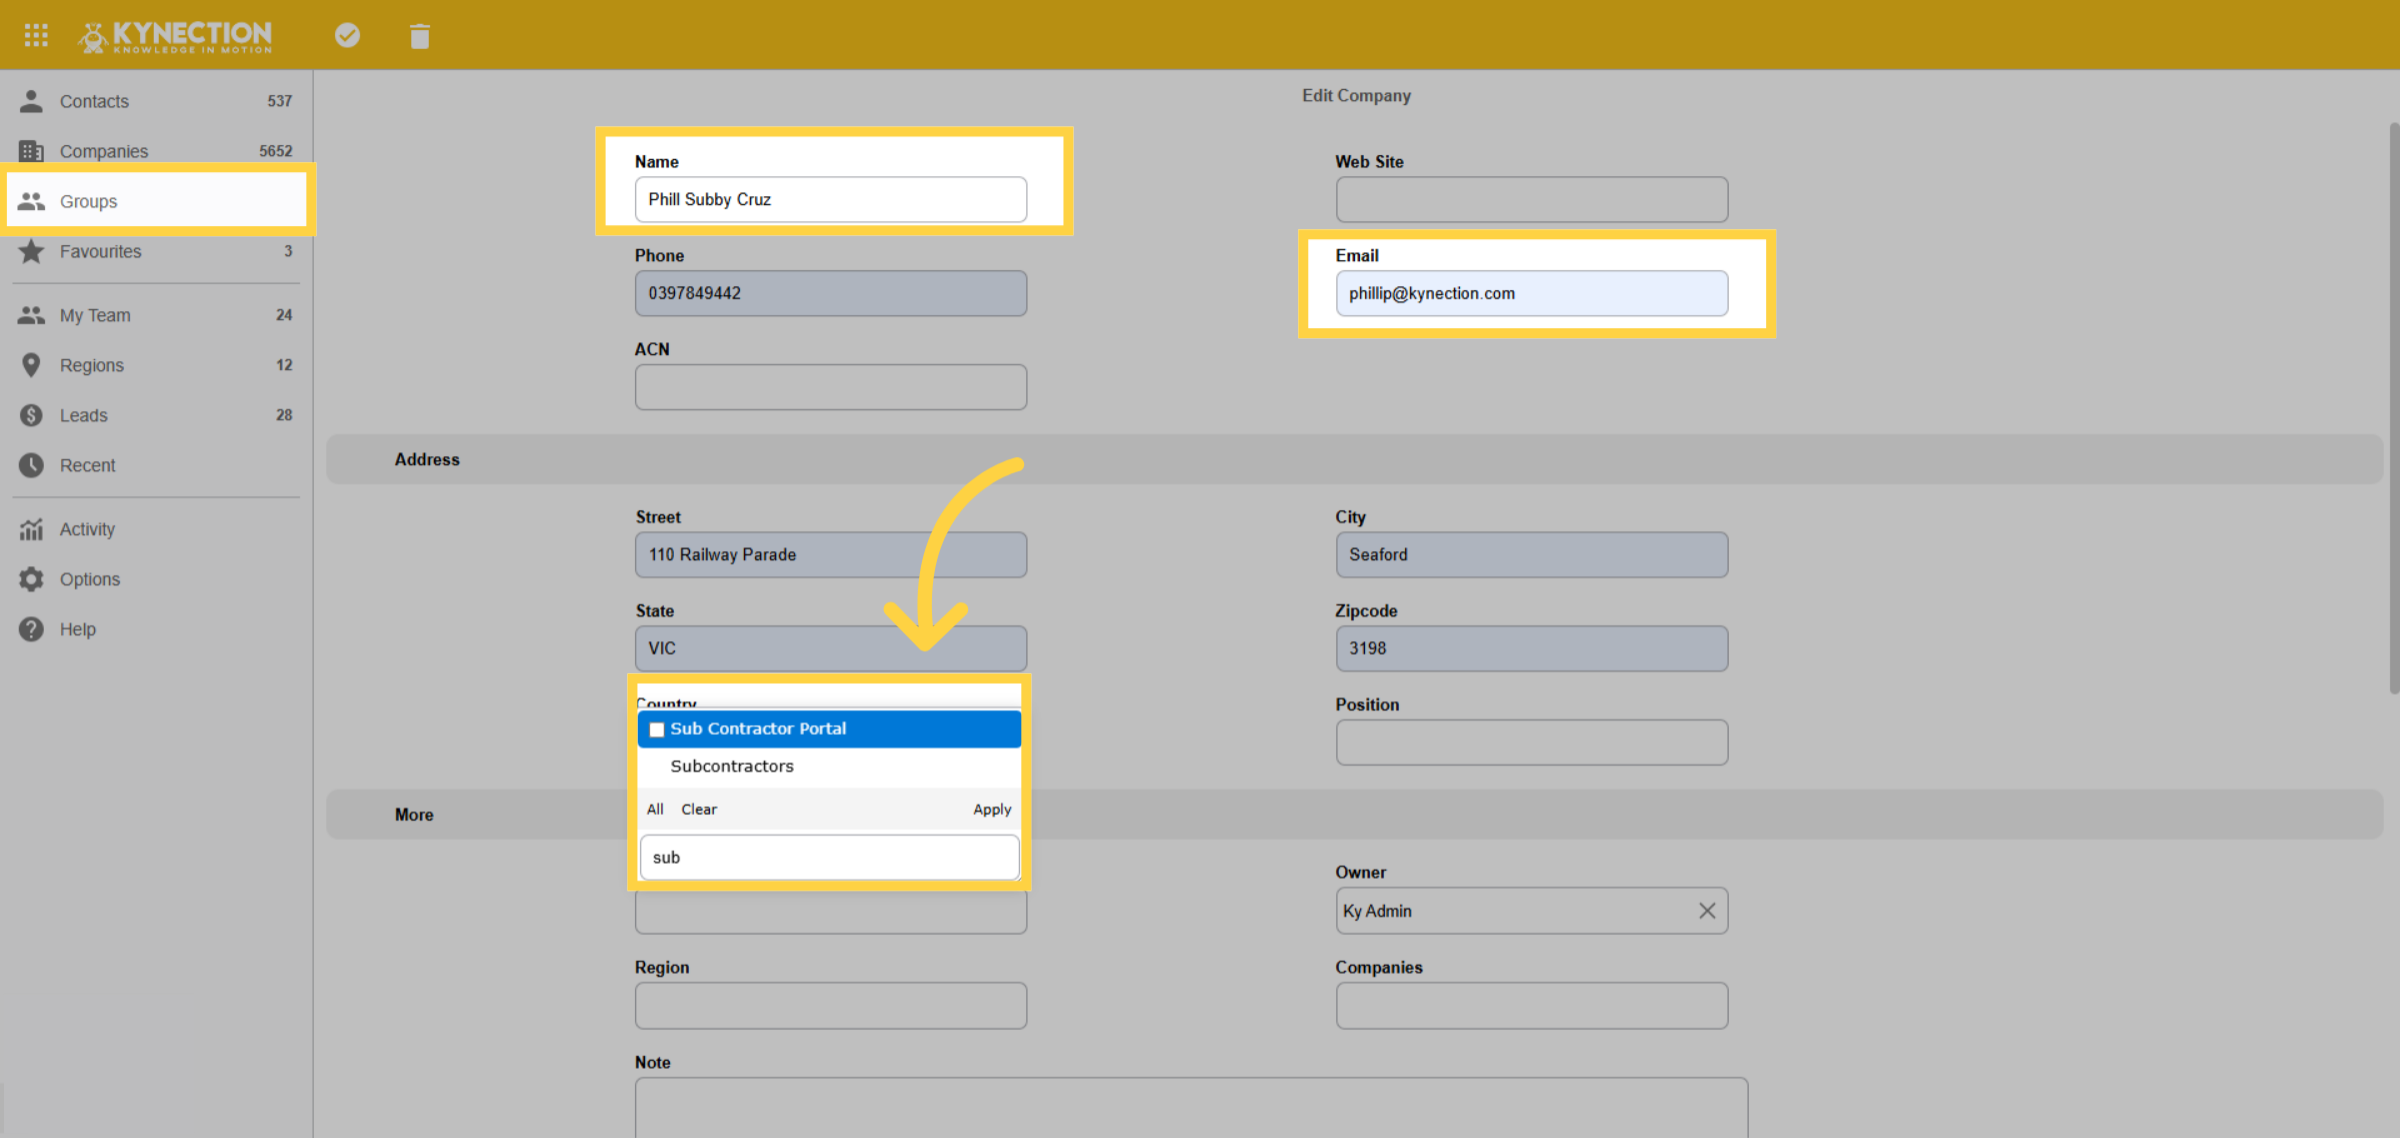Click the Activity chart icon

pyautogui.click(x=31, y=529)
